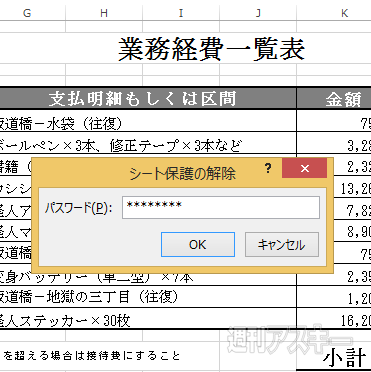The width and height of the screenshot is (371, 372).
Task: Click OK in the unprotect sheet dialog
Action: click(x=198, y=245)
